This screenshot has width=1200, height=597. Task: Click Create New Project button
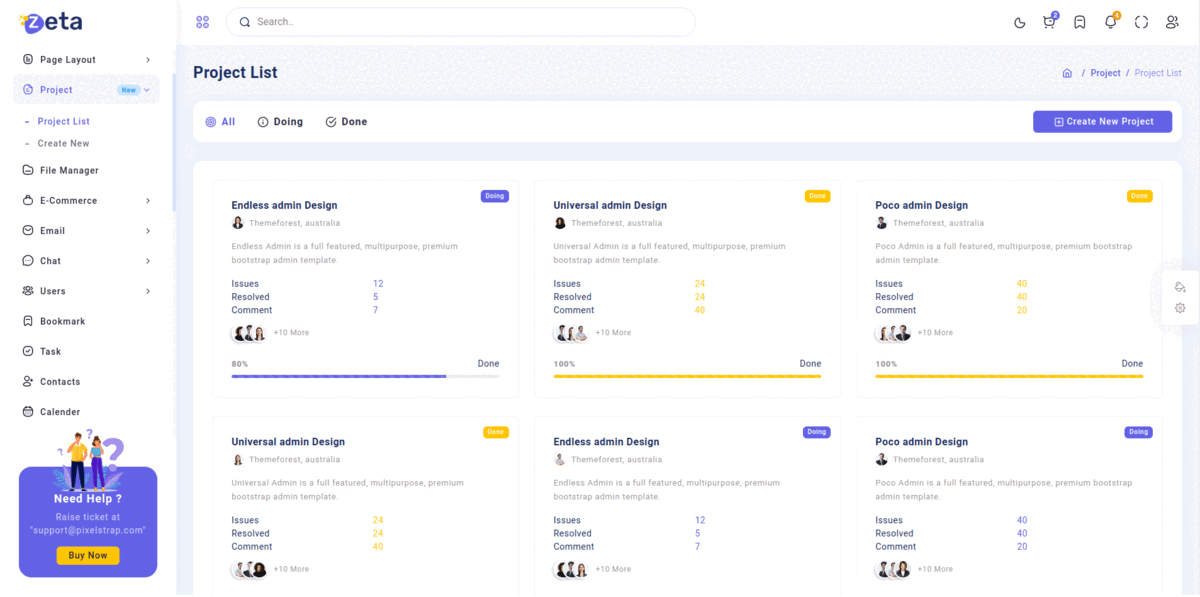coord(1102,121)
